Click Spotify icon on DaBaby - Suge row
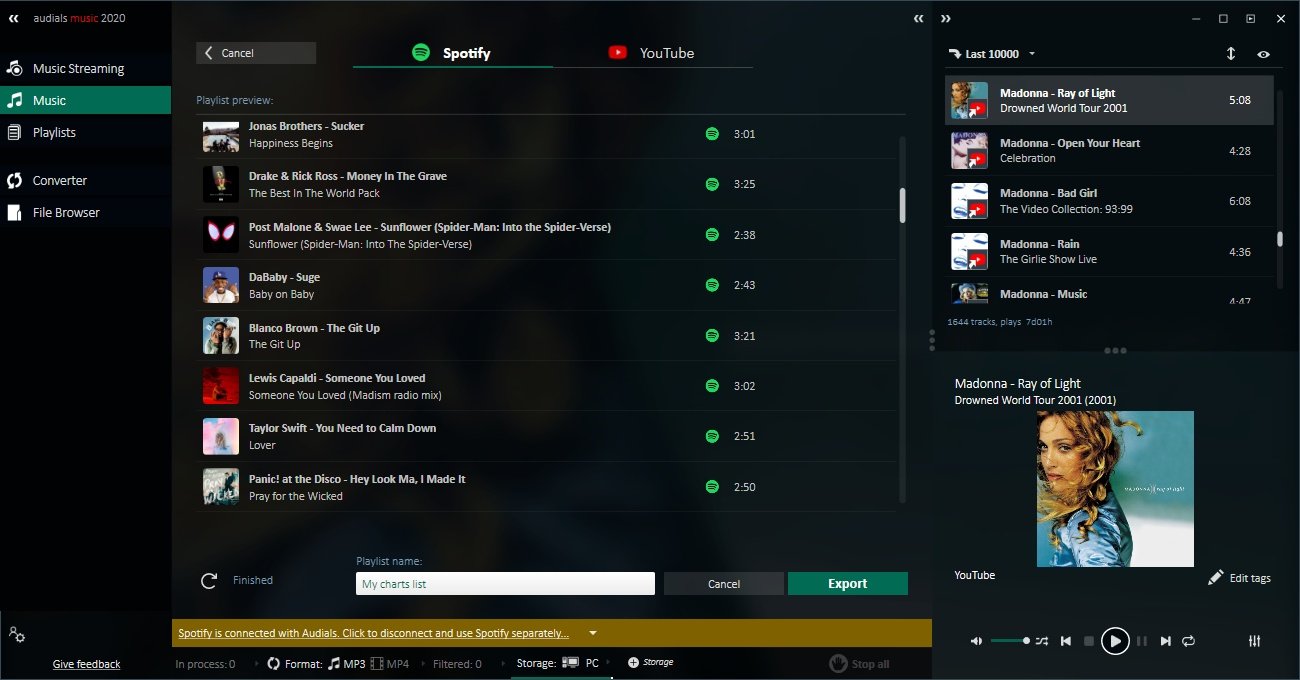Screen dimensions: 1300x680 [712, 285]
